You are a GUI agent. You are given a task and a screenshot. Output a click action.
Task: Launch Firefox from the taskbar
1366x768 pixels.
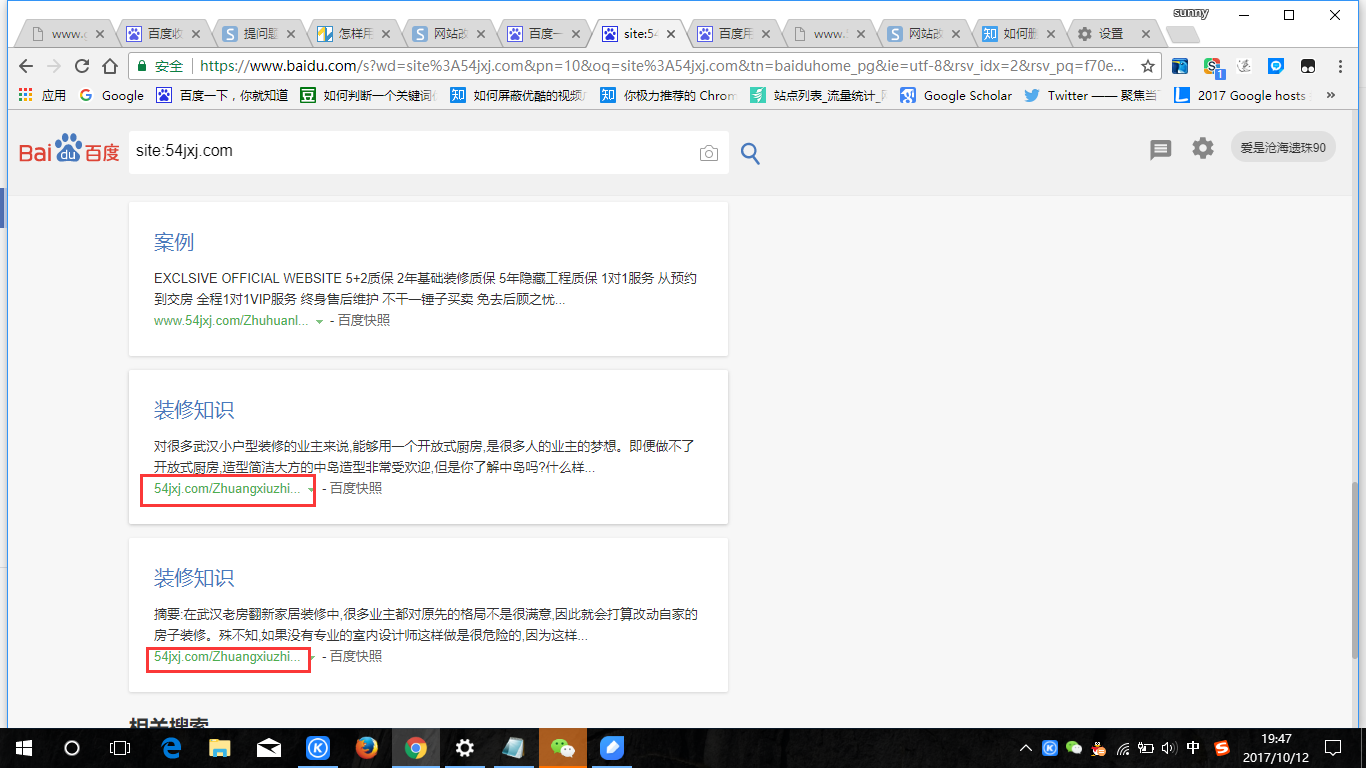[367, 747]
